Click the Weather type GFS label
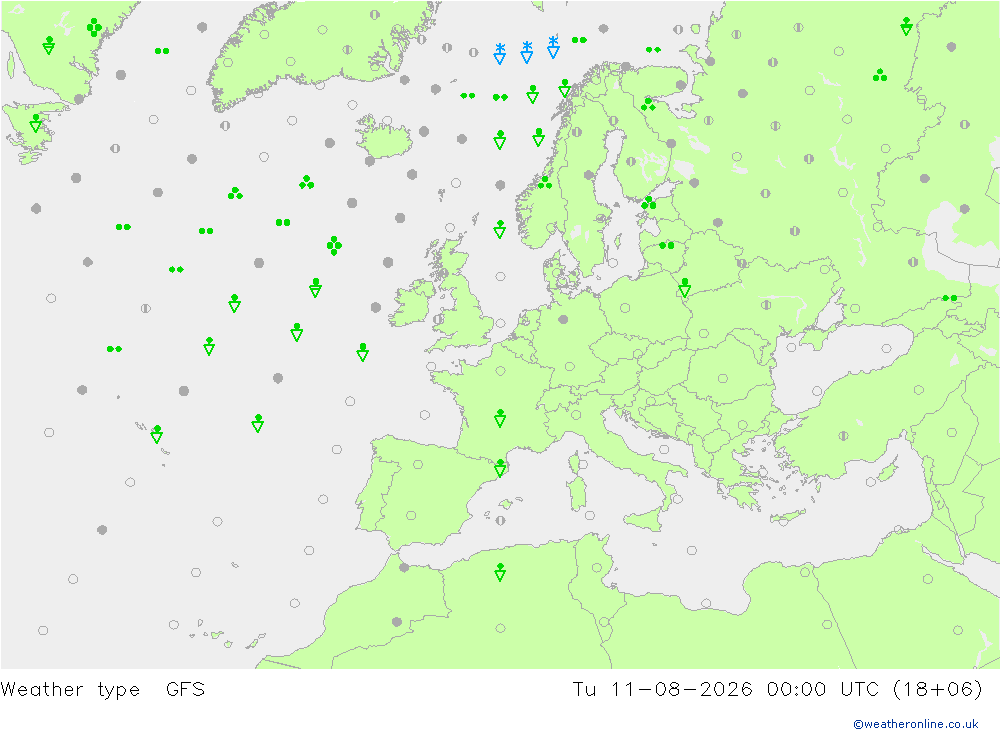 click(103, 690)
